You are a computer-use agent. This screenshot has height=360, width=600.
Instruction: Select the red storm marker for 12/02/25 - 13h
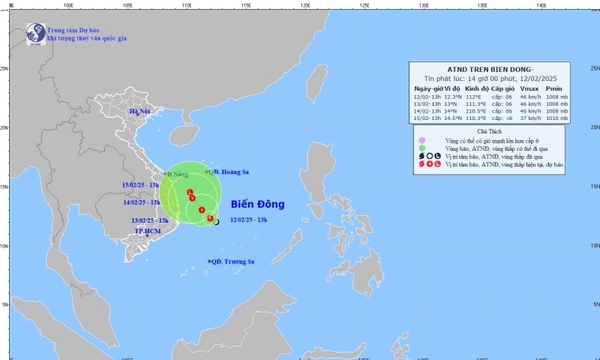[210, 218]
